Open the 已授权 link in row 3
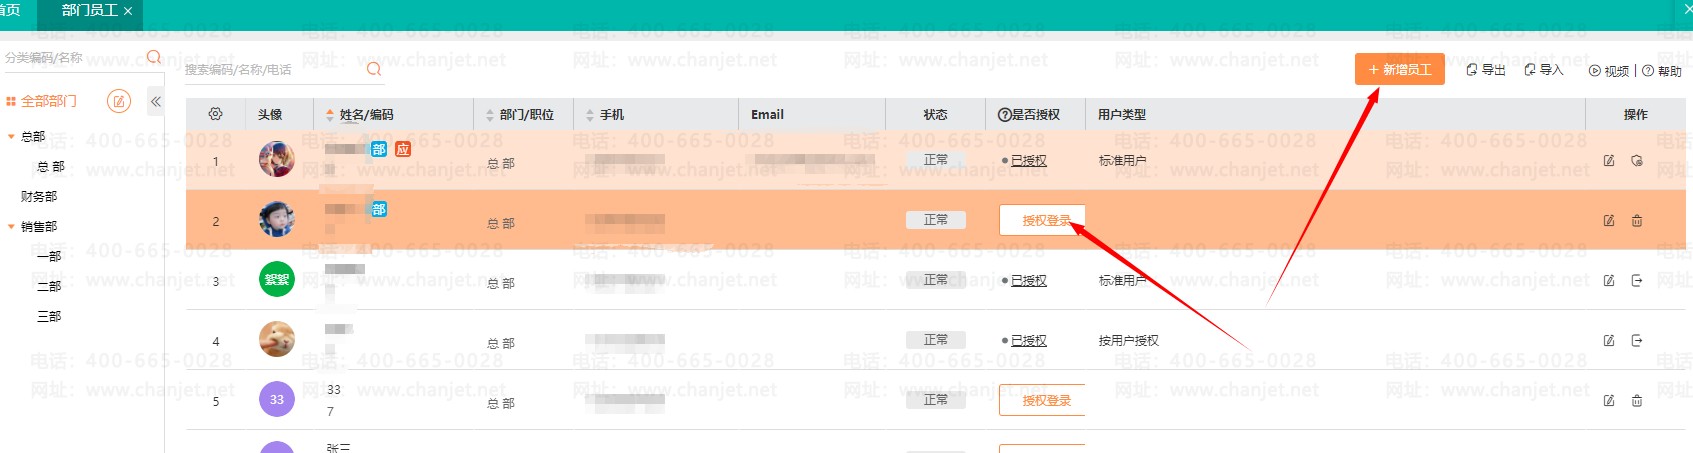The image size is (1693, 453). 1028,280
